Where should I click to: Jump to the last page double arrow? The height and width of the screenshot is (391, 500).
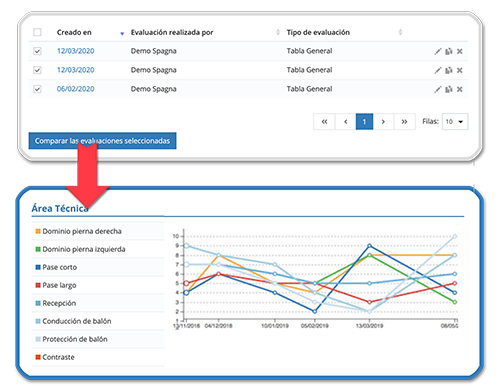[x=404, y=122]
